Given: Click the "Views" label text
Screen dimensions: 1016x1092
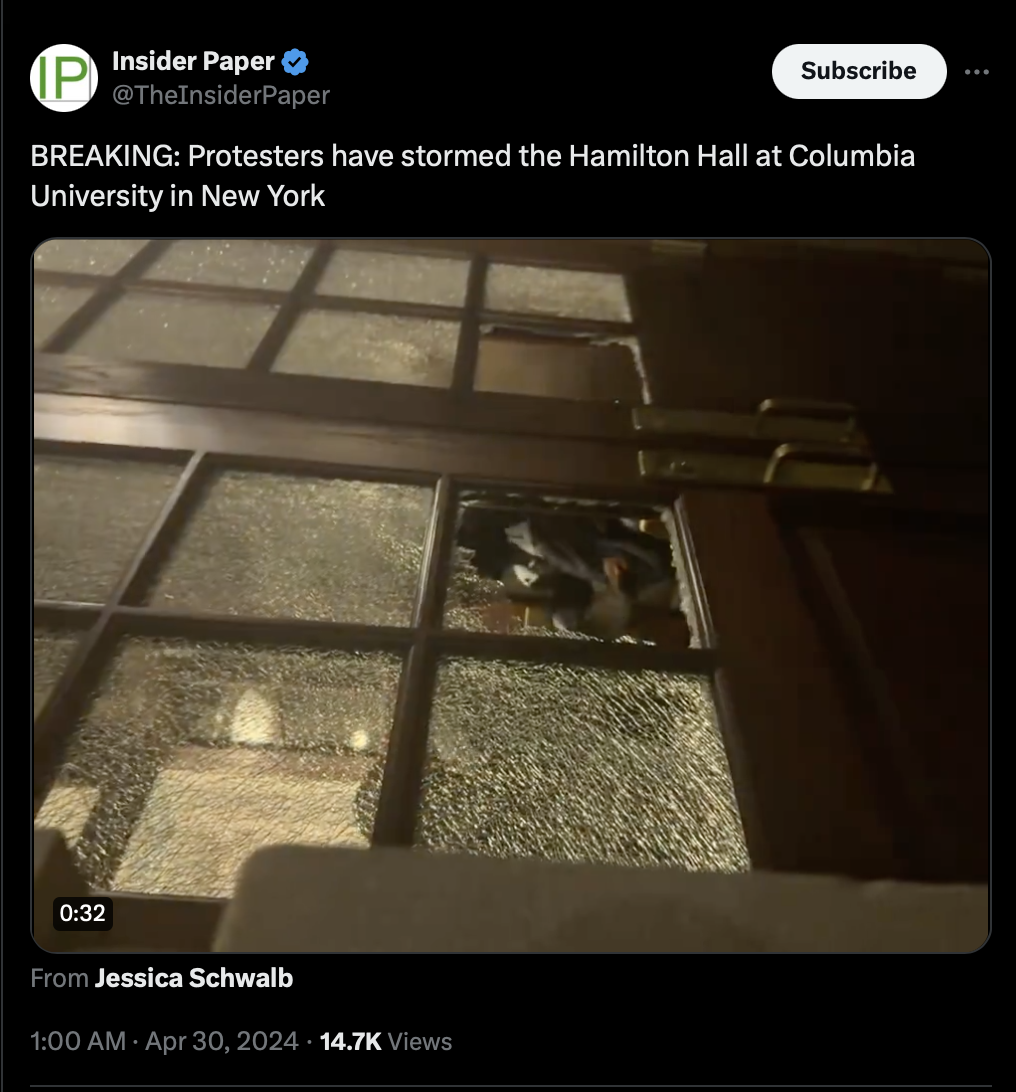Looking at the screenshot, I should [x=419, y=1041].
